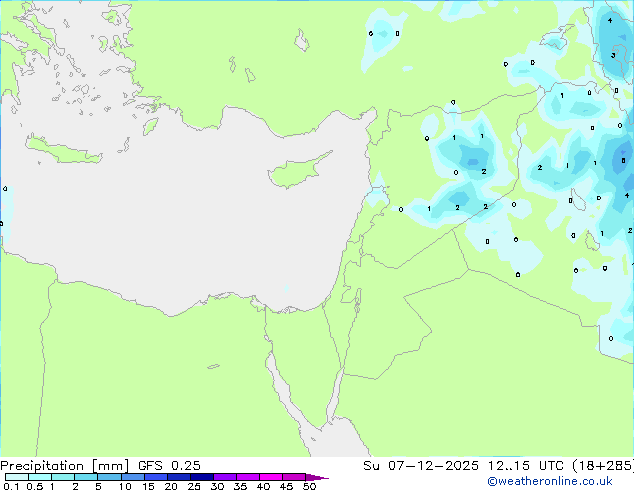Pick the 30–35 mm violet legend swatch
Viewport: 634px width, 490px height.
pyautogui.click(x=225, y=477)
